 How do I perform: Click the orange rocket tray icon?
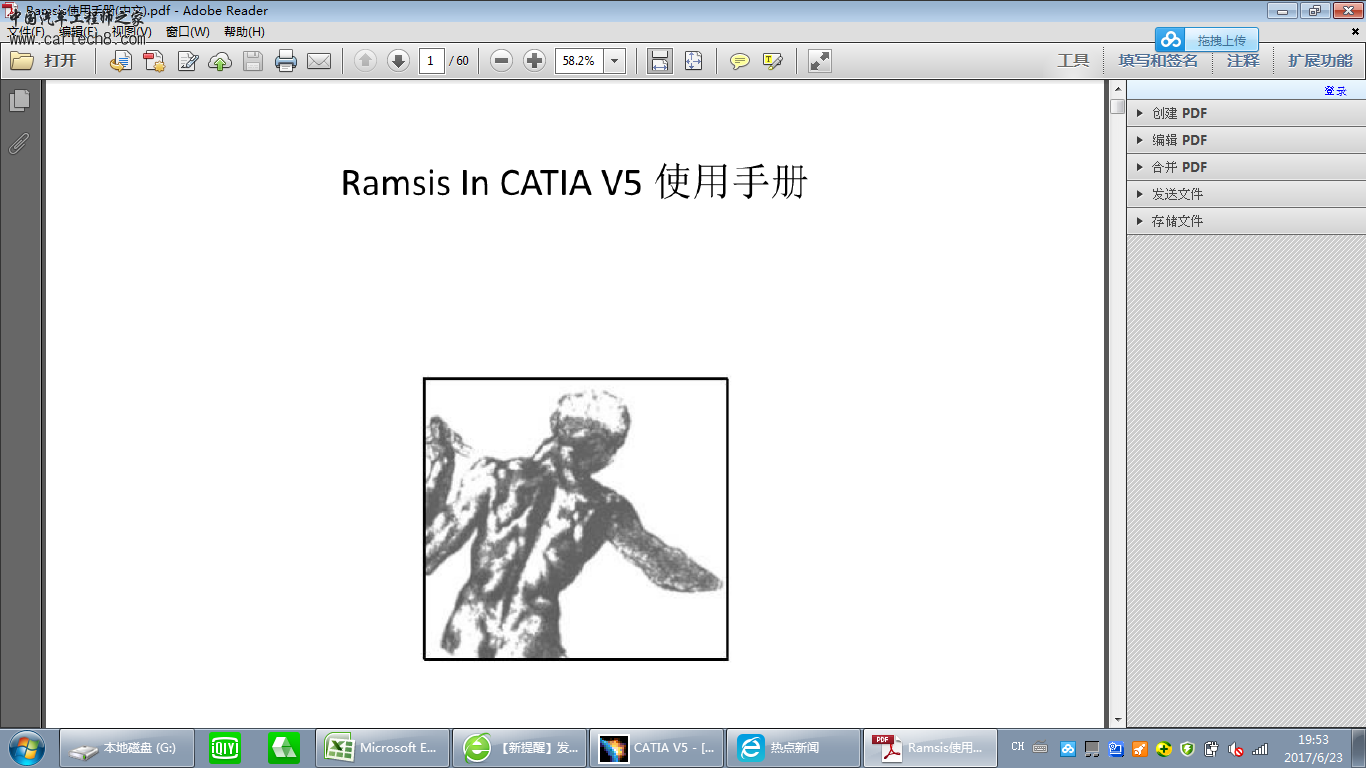(1139, 748)
